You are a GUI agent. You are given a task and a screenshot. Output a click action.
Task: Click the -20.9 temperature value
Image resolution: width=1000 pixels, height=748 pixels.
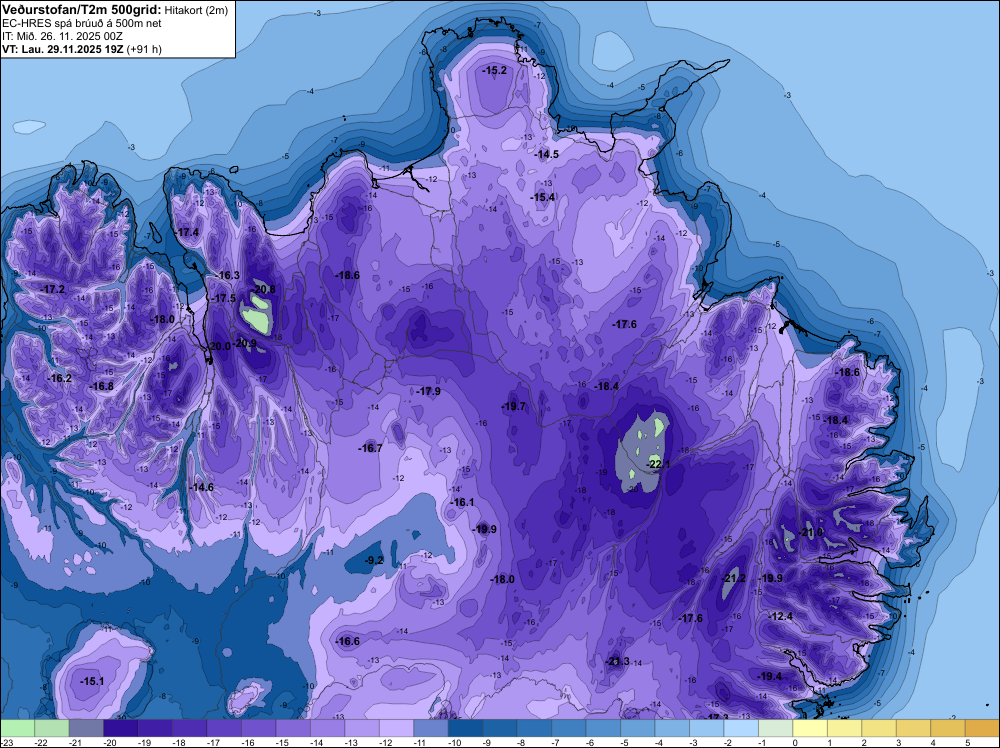pyautogui.click(x=245, y=343)
